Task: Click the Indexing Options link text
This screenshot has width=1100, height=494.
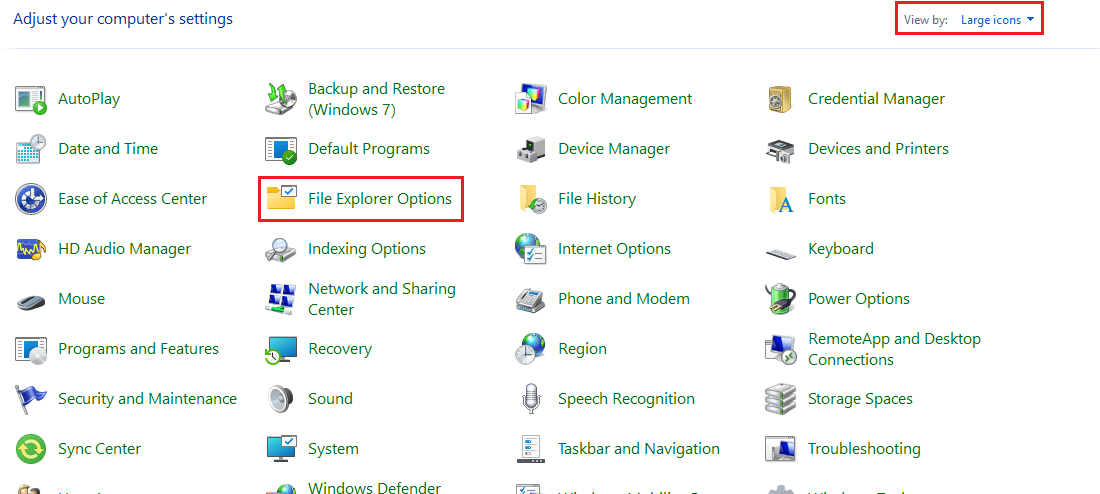Action: pos(367,249)
